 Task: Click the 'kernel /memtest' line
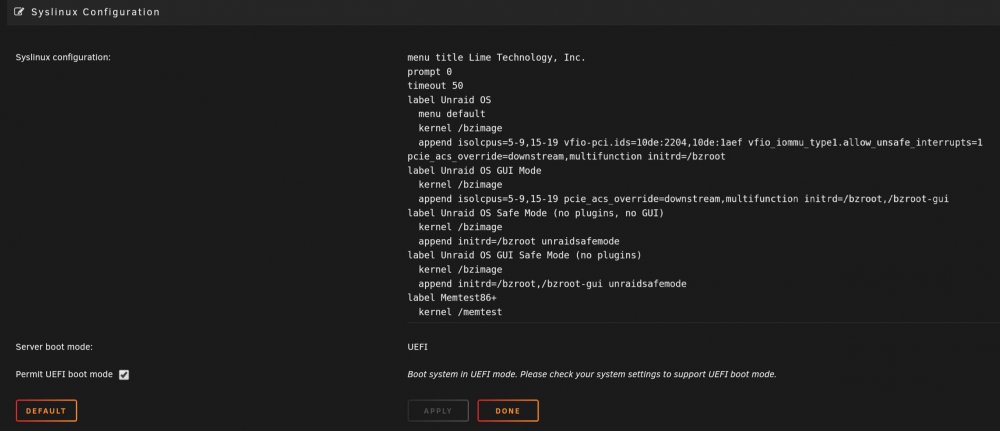[x=460, y=312]
